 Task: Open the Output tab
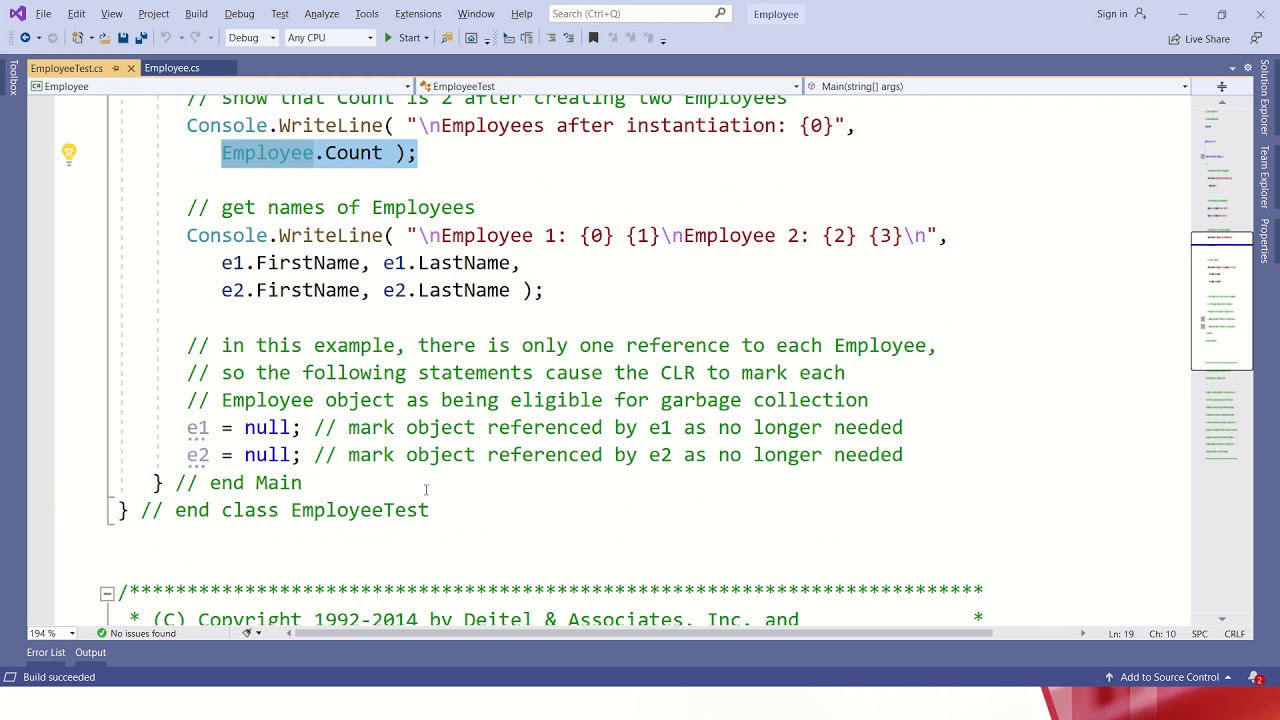[90, 652]
